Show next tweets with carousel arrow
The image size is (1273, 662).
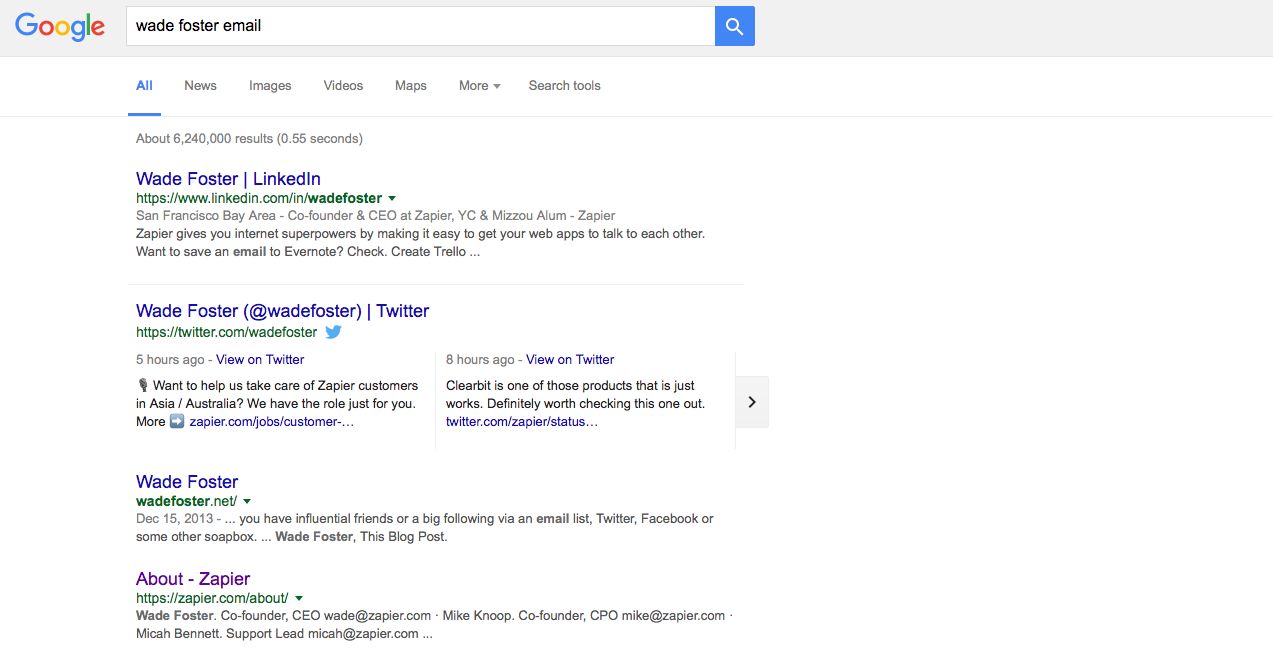(752, 402)
